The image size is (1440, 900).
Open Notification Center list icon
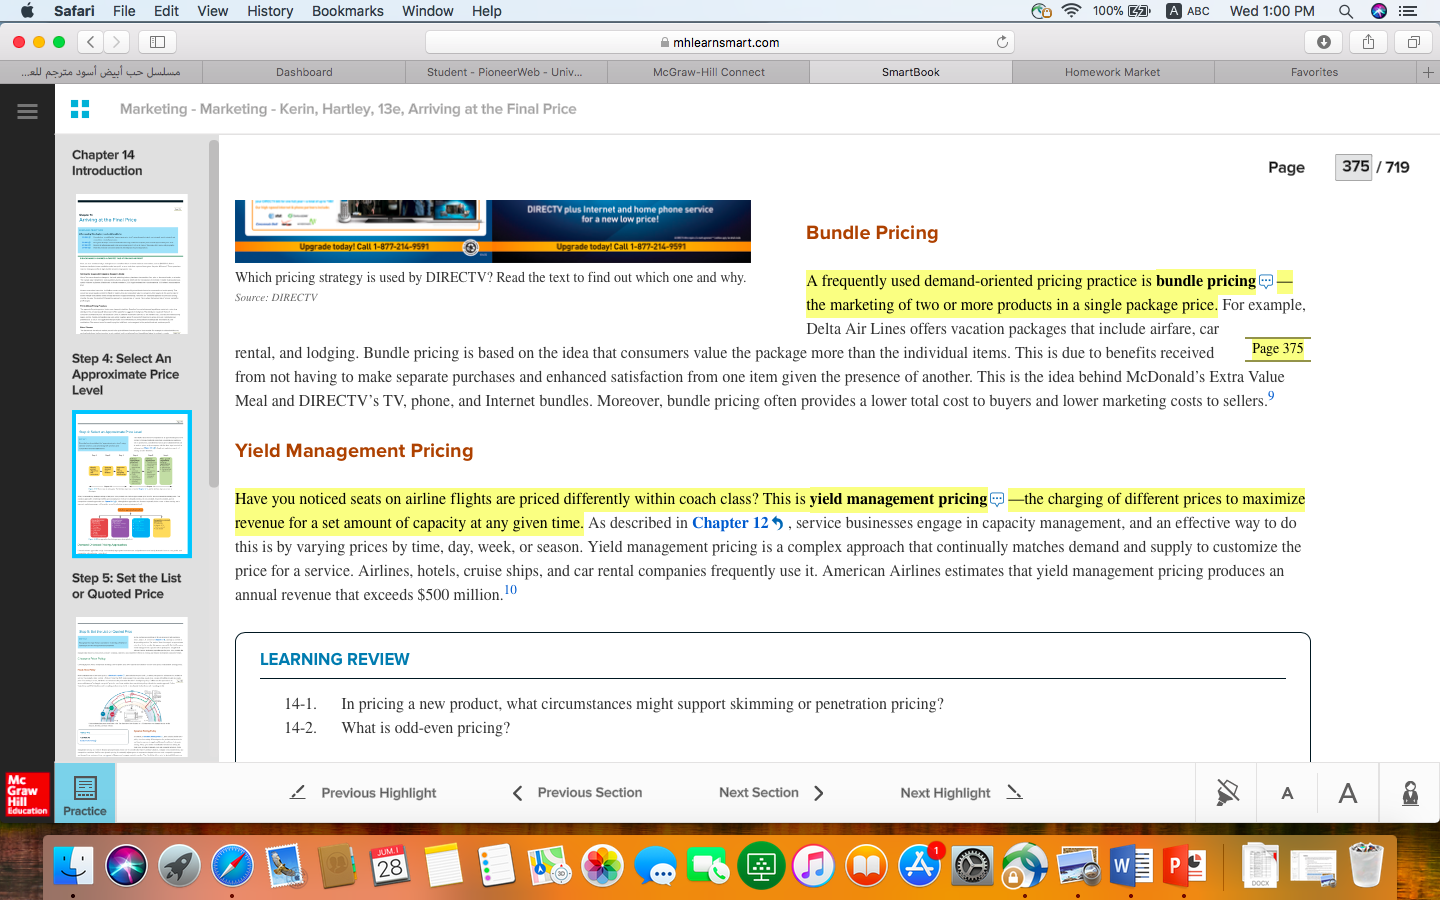[x=1409, y=11]
